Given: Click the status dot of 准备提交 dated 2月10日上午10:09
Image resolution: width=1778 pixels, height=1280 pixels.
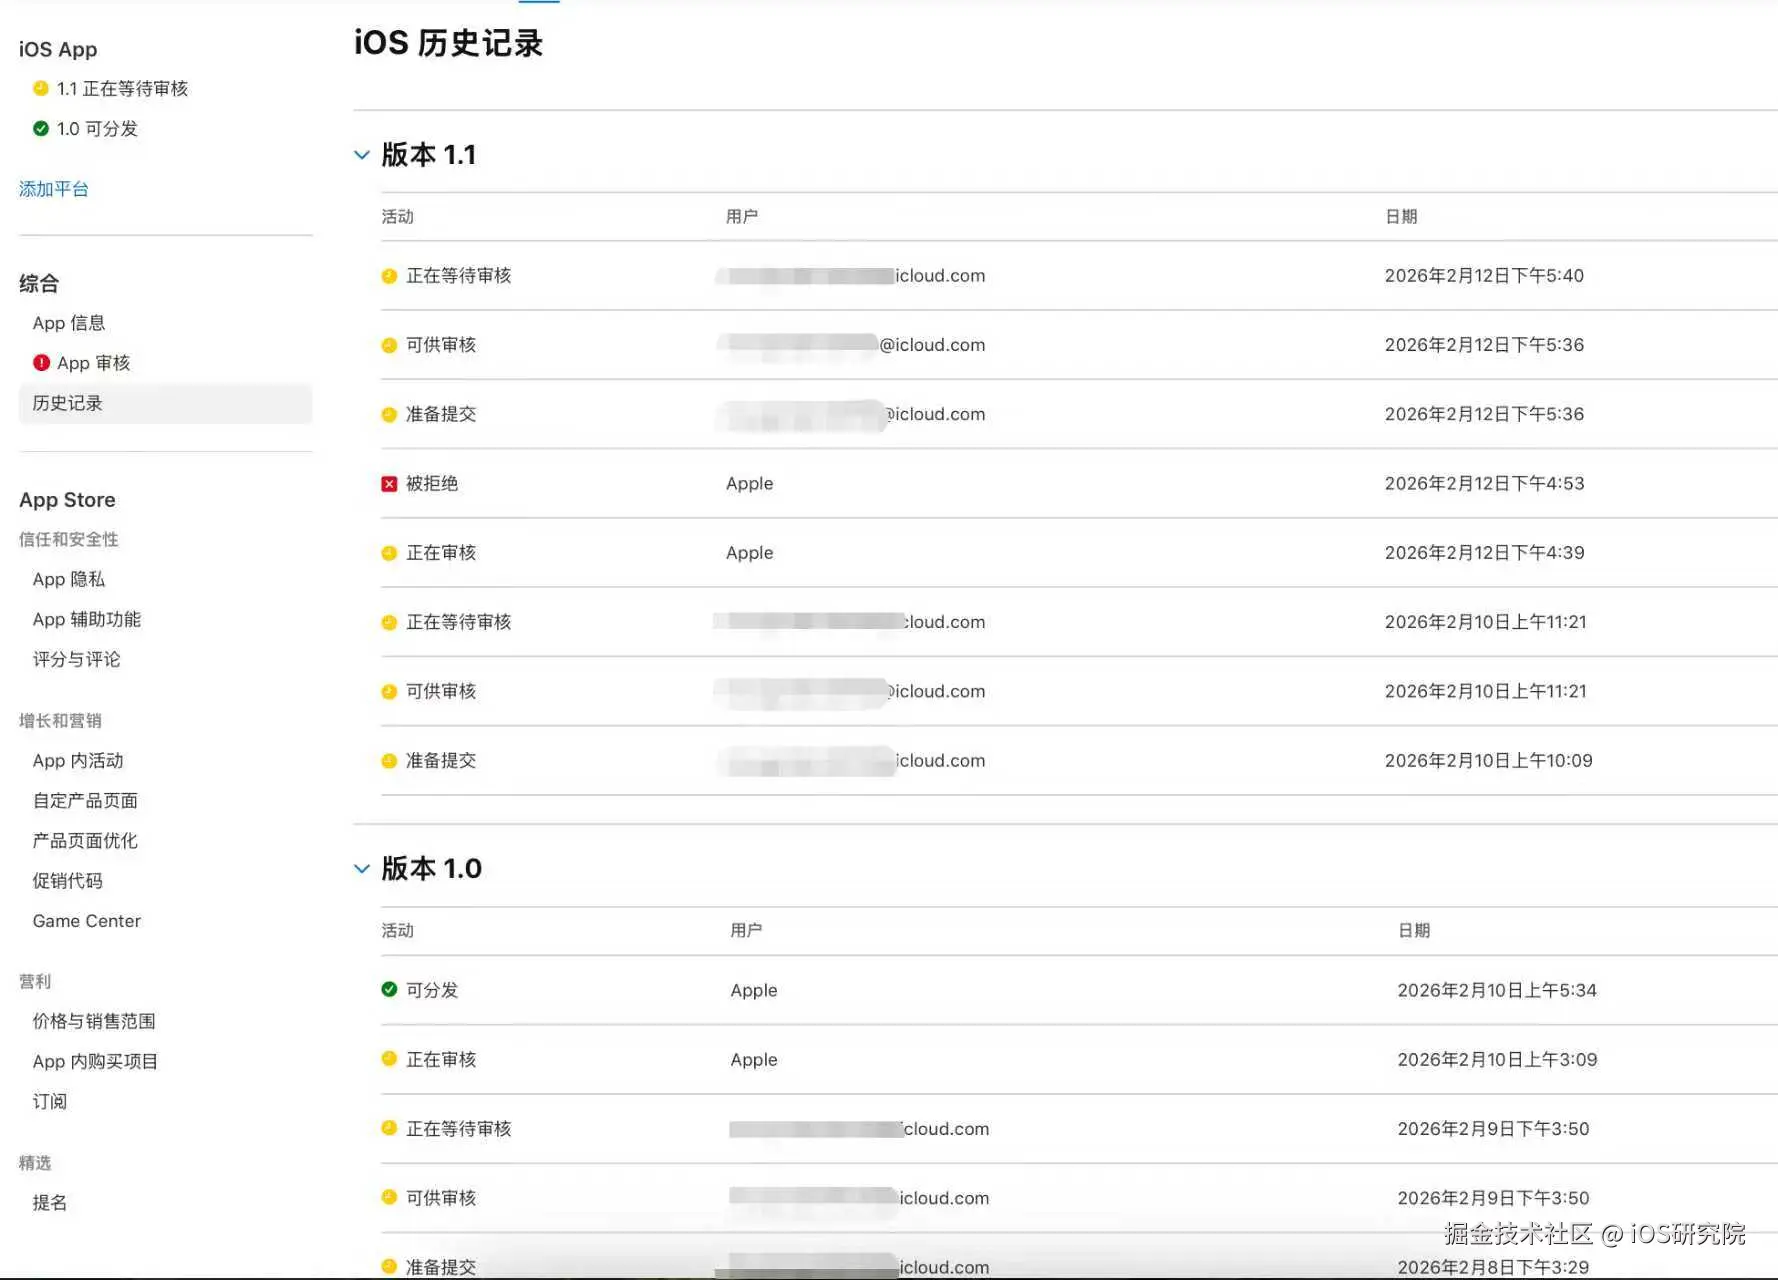Looking at the screenshot, I should (x=389, y=761).
